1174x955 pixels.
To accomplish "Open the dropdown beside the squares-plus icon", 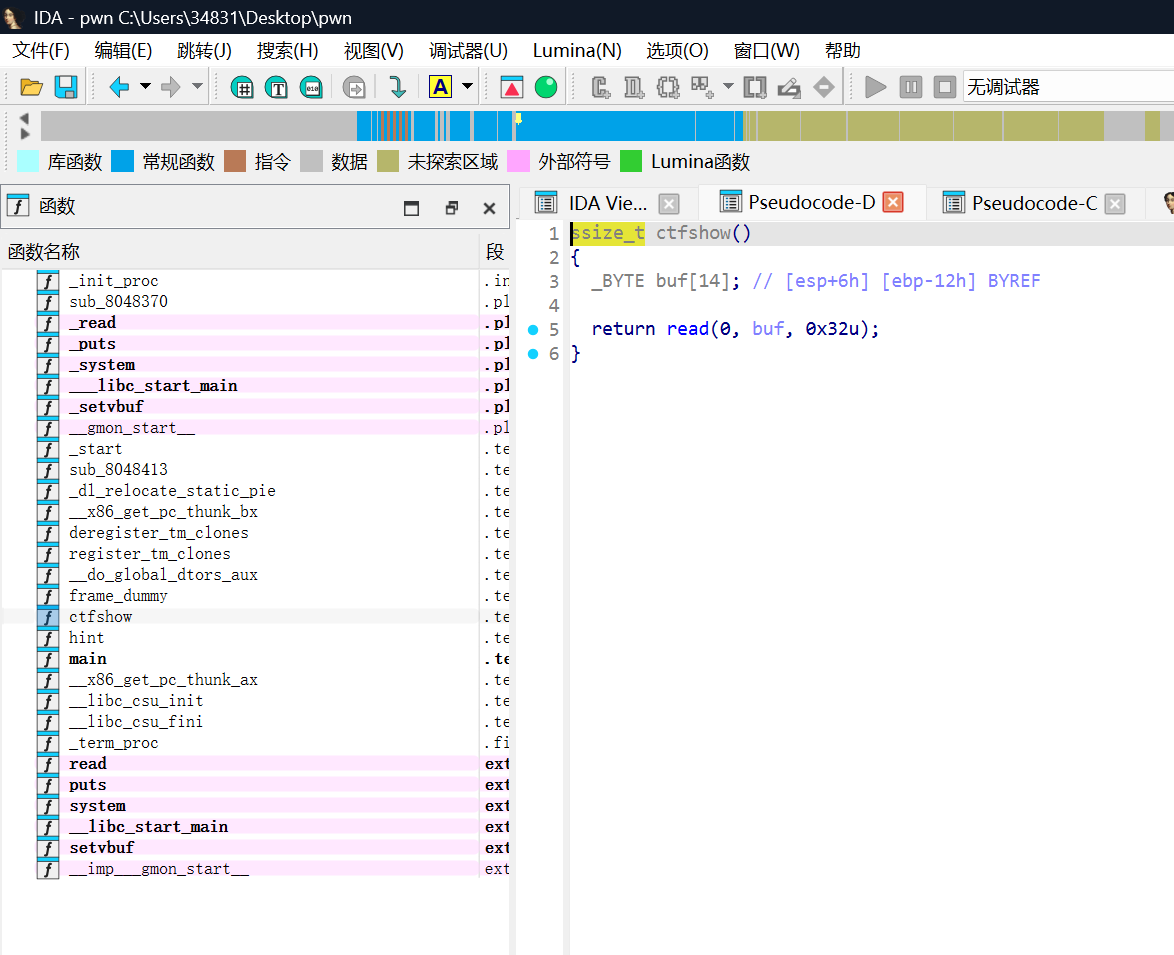I will (728, 87).
